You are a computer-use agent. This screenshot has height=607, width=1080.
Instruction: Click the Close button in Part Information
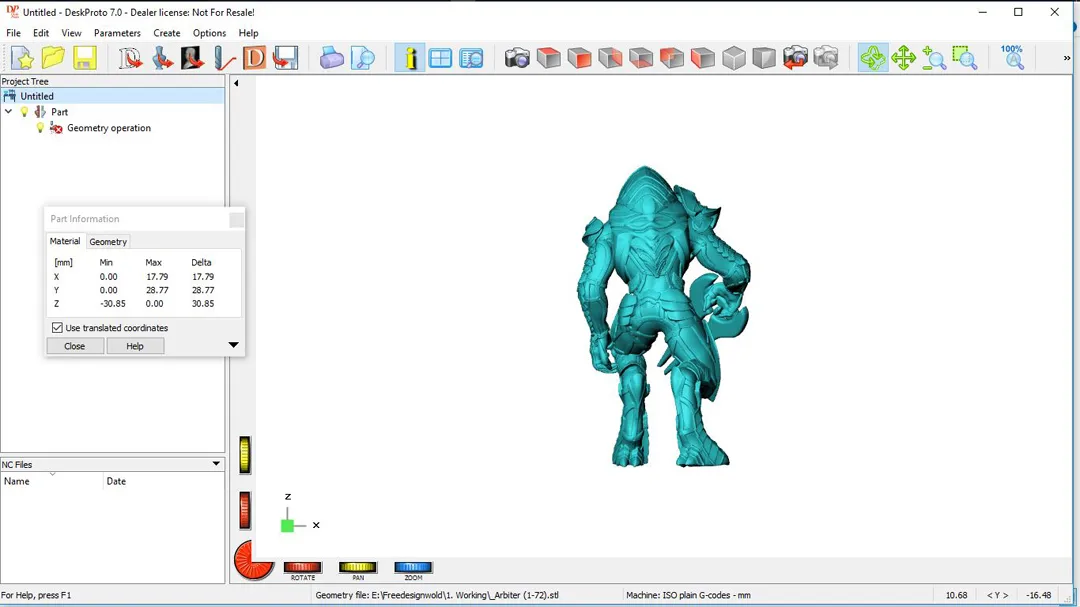74,346
